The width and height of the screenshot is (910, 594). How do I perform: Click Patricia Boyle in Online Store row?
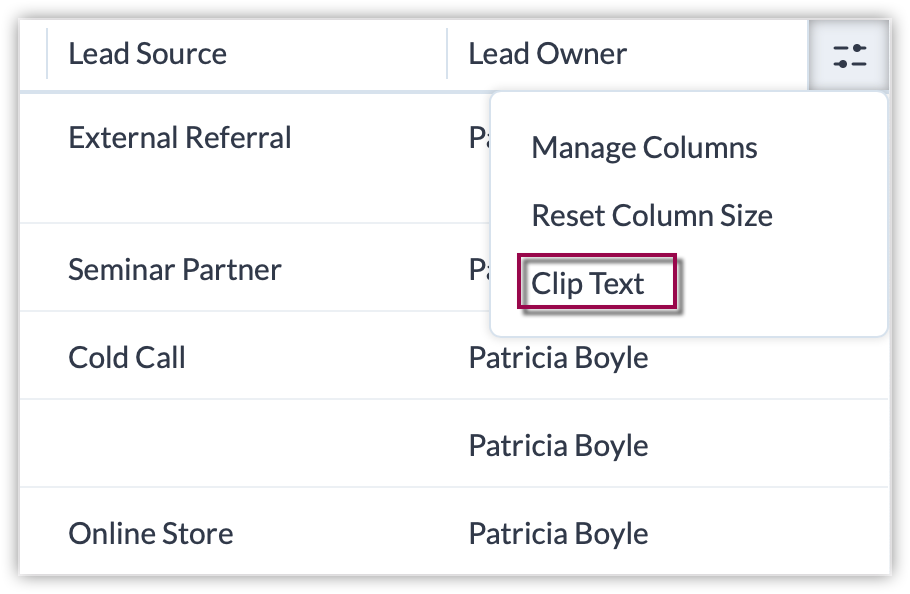[x=558, y=533]
